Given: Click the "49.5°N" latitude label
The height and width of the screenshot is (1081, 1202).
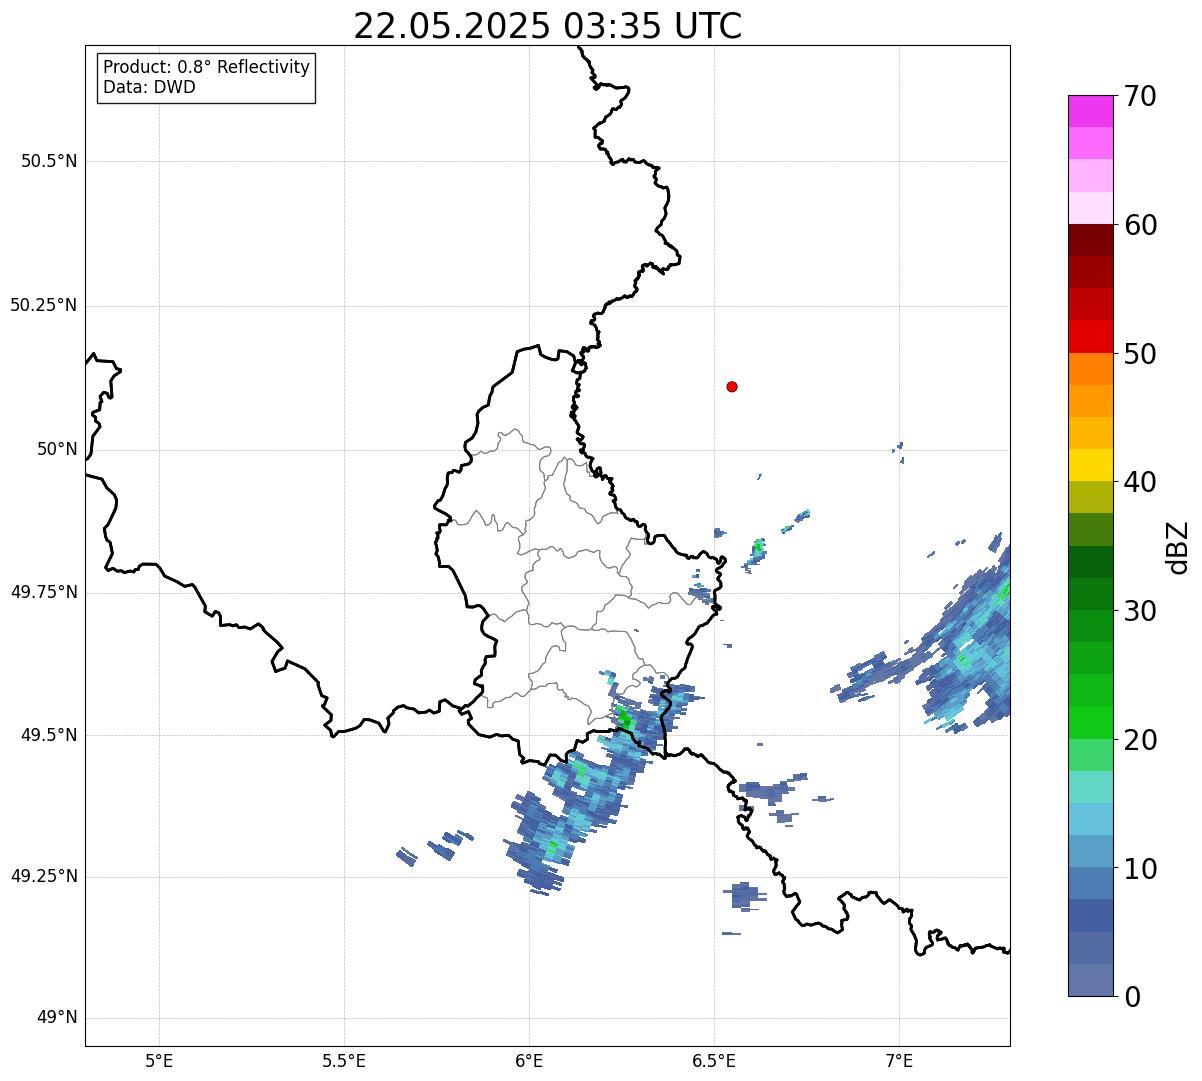Looking at the screenshot, I should pyautogui.click(x=49, y=735).
